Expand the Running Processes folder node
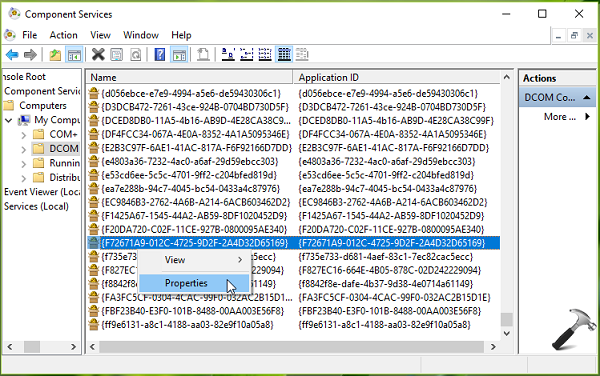The width and height of the screenshot is (600, 376). click(x=24, y=164)
